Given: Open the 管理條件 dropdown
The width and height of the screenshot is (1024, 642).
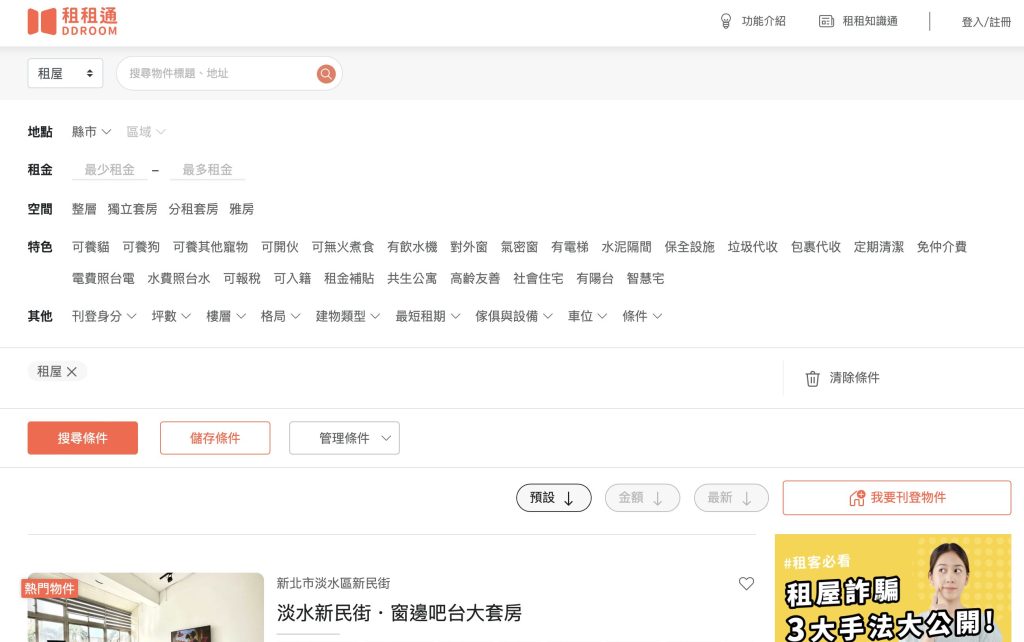Looking at the screenshot, I should (x=344, y=438).
